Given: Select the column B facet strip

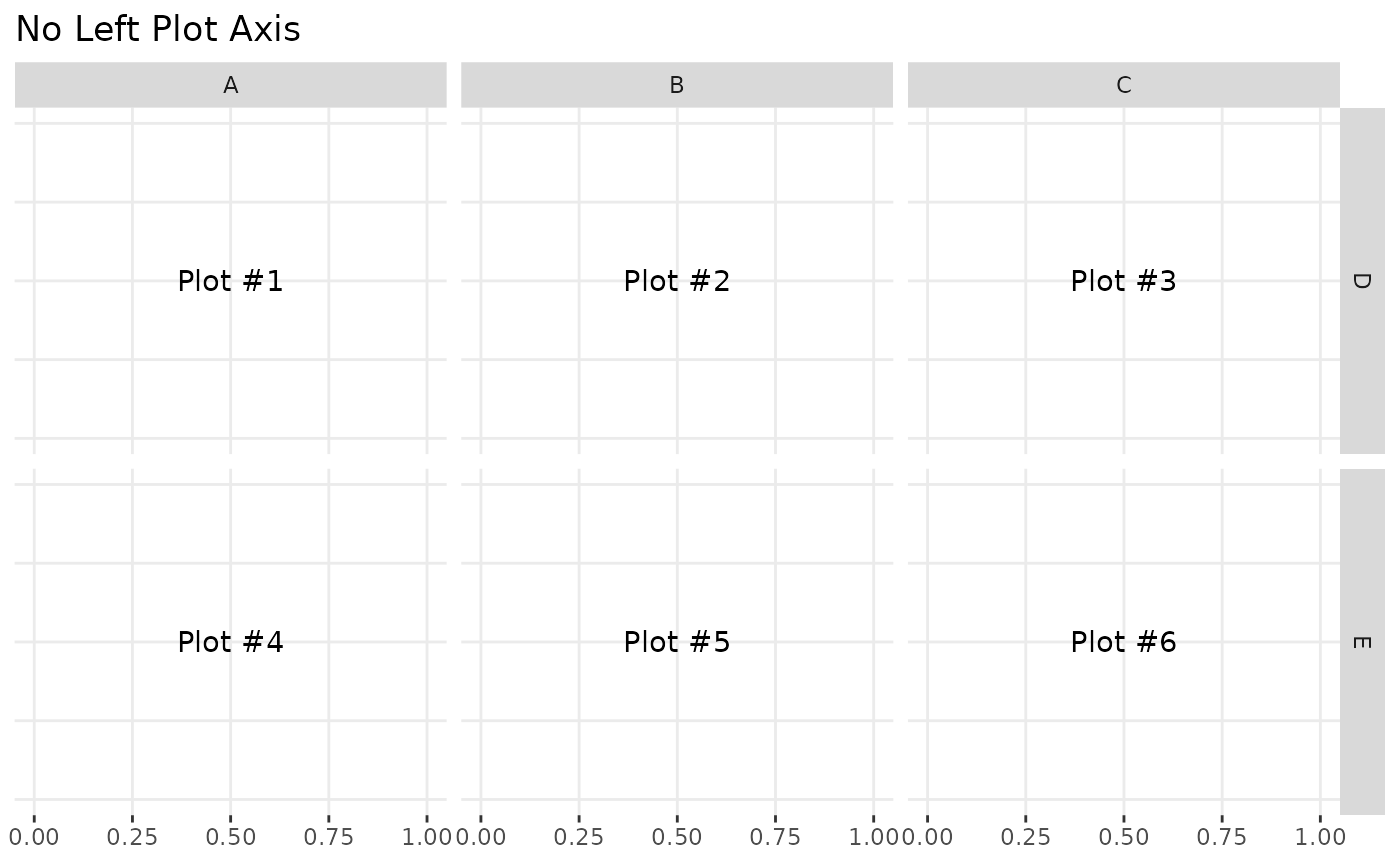Looking at the screenshot, I should tap(676, 85).
